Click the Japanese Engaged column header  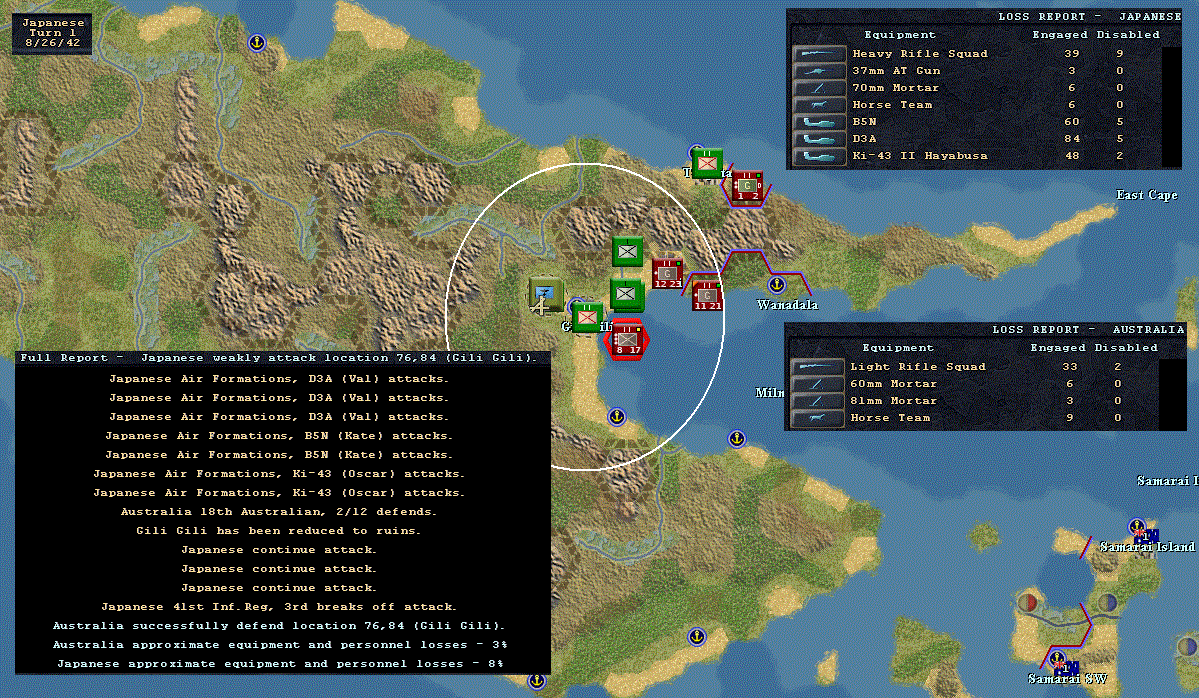pyautogui.click(x=1059, y=35)
